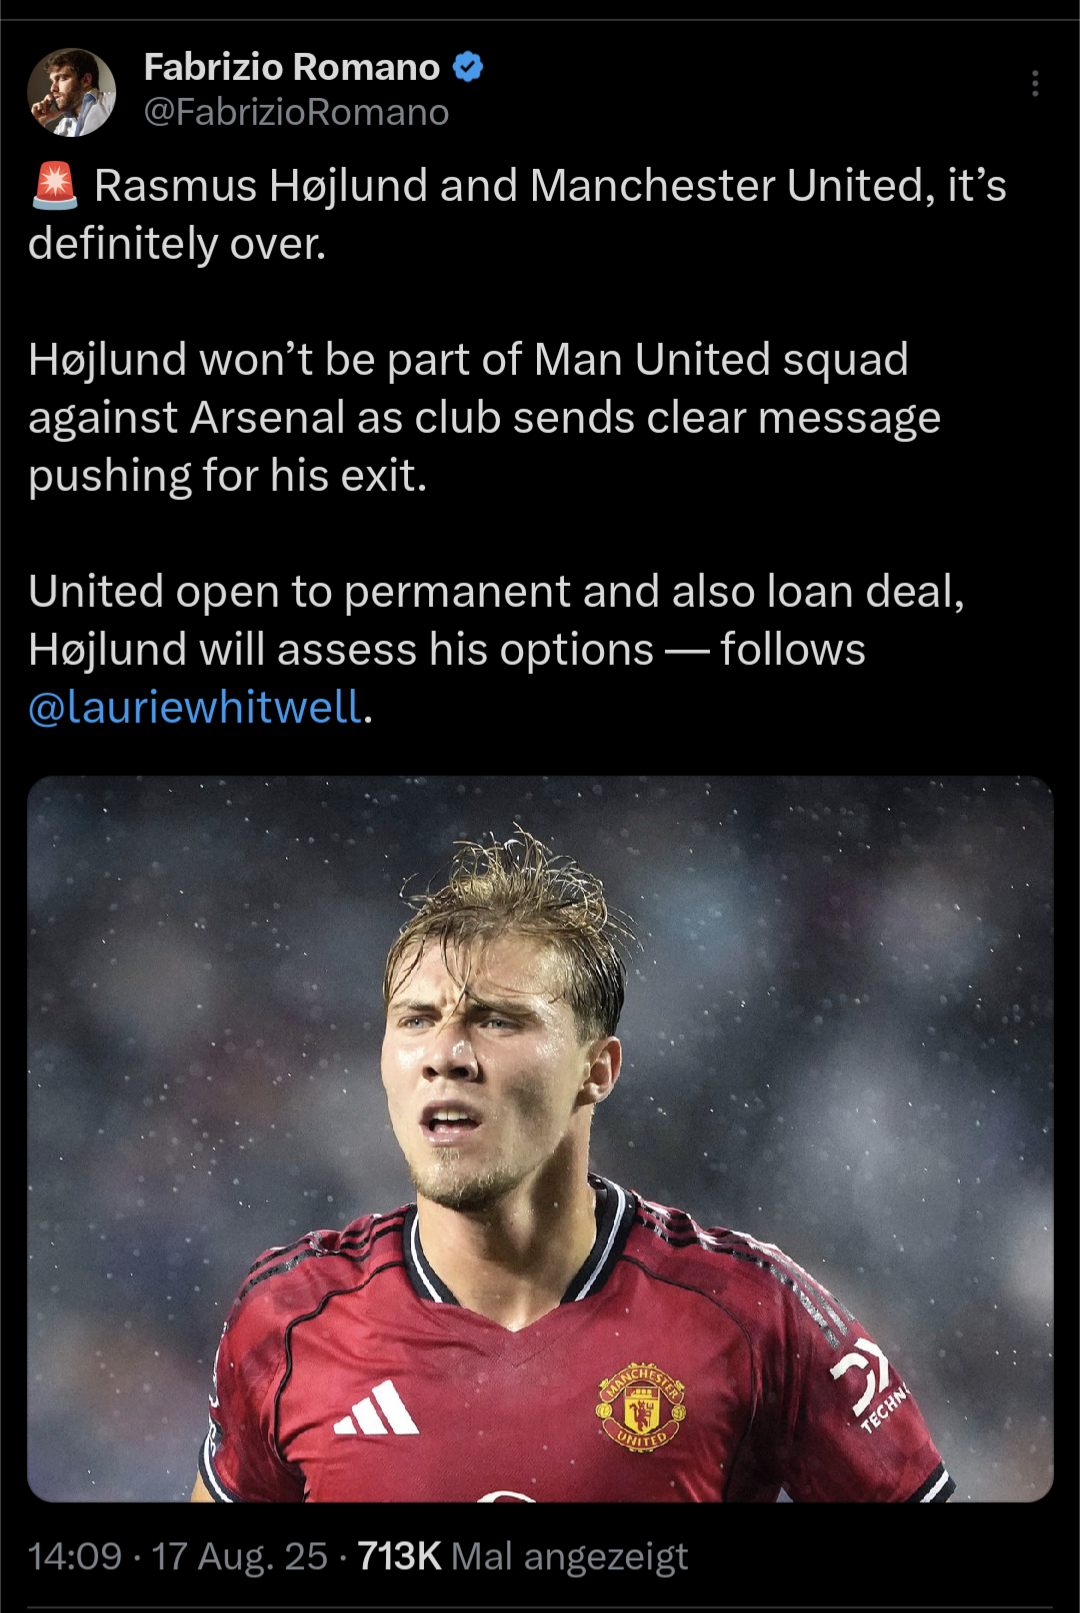Tap the paragraph about the loan deal
Screen dimensions: 1080x1613
(x=497, y=649)
